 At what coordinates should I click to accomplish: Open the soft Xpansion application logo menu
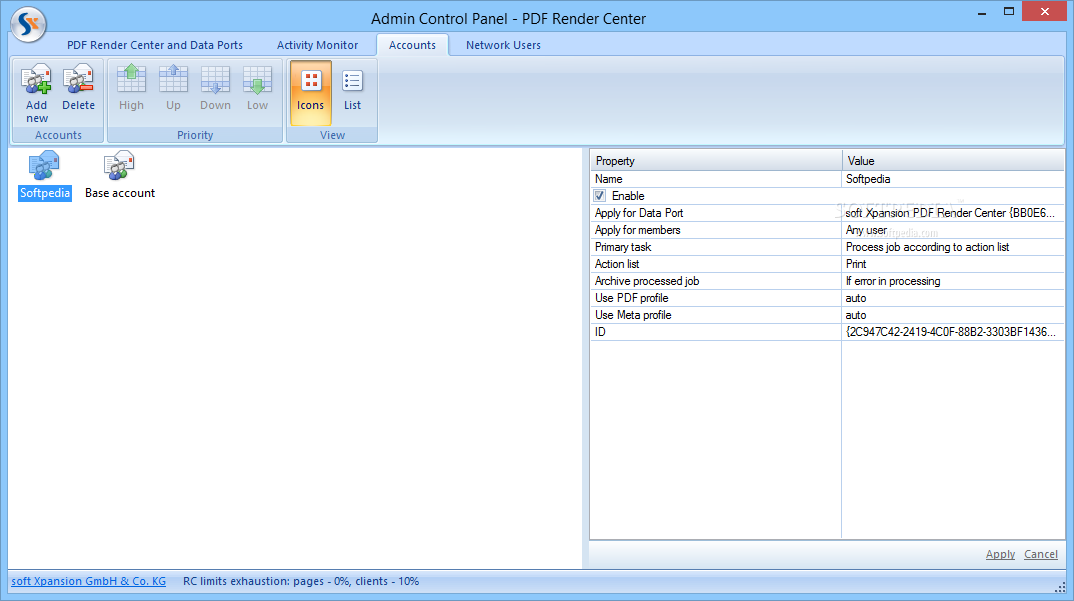28,24
